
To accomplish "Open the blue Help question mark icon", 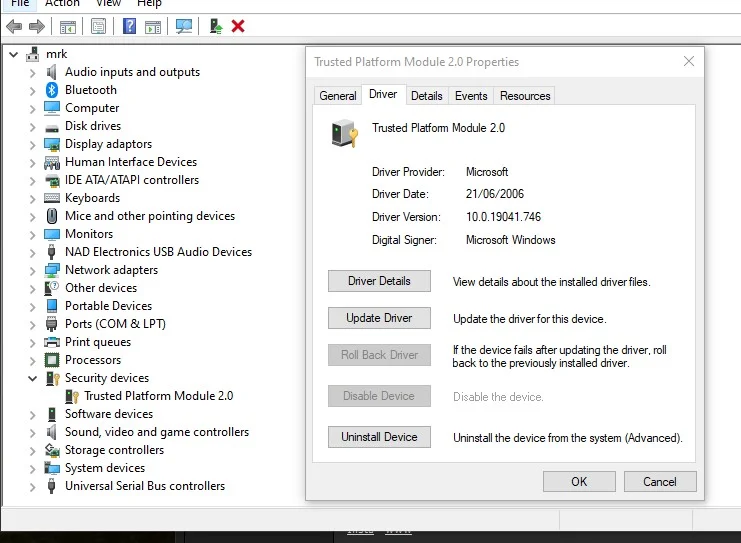I will (x=129, y=26).
